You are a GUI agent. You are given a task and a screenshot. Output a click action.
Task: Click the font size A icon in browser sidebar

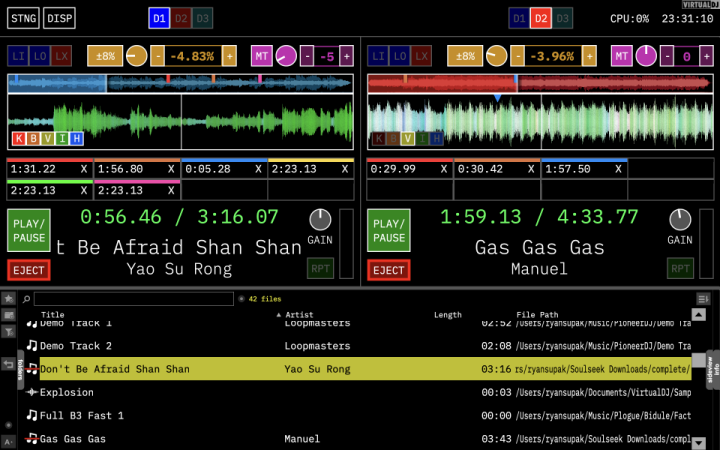coord(9,442)
